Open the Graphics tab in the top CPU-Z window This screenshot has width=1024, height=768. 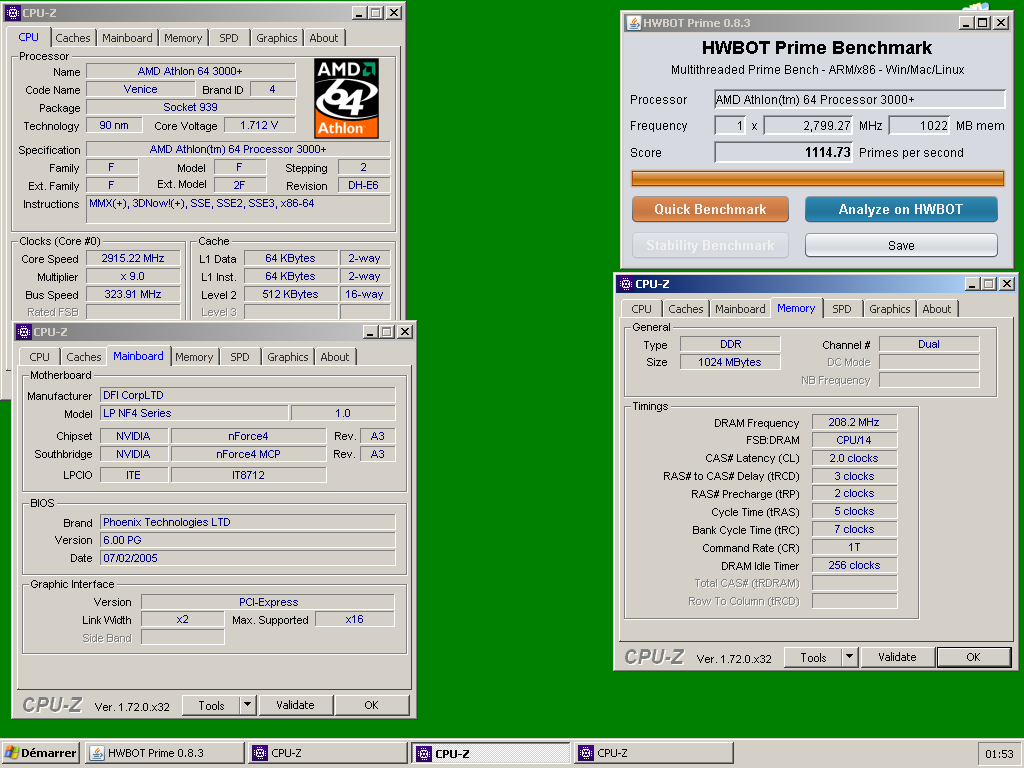coord(277,38)
